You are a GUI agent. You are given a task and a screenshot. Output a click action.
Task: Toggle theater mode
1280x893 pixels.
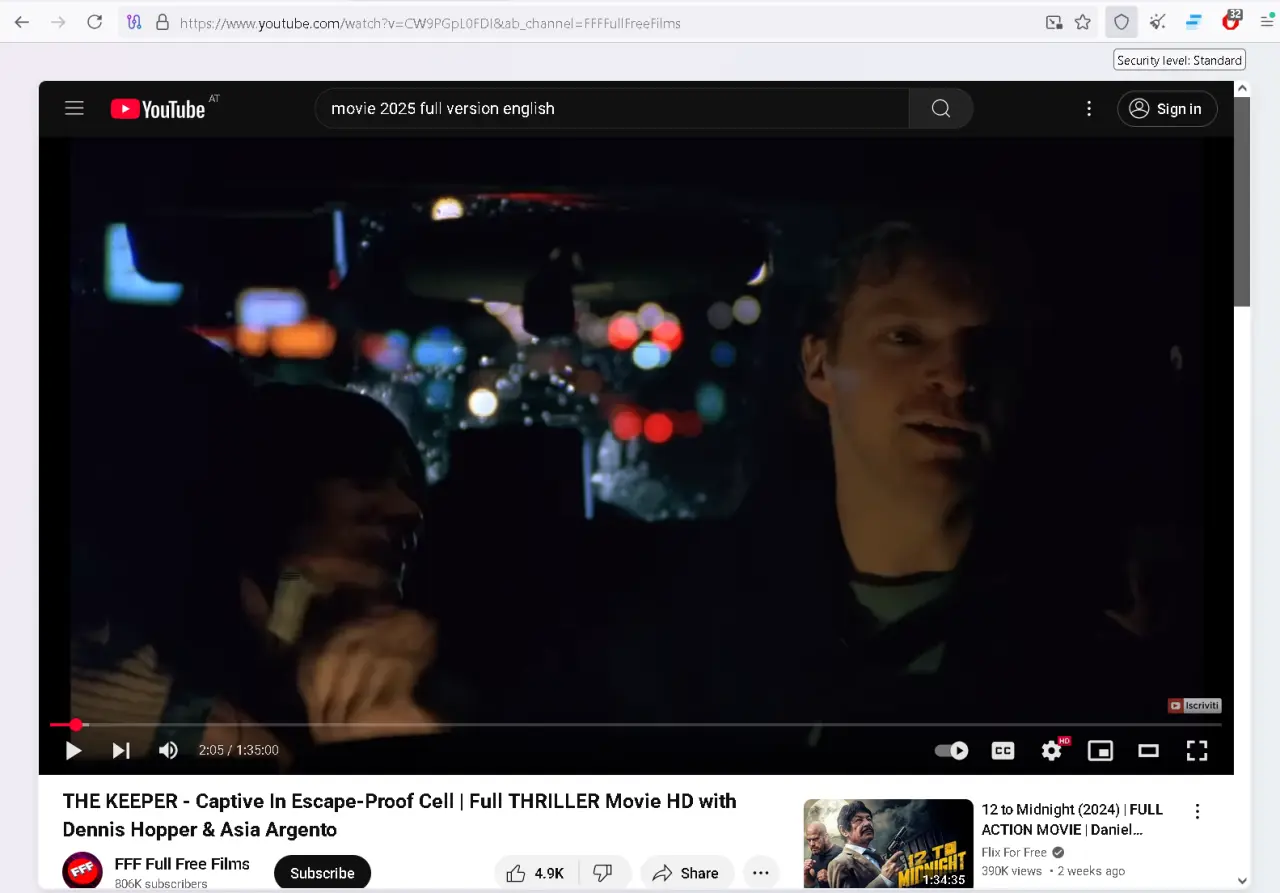click(1148, 750)
